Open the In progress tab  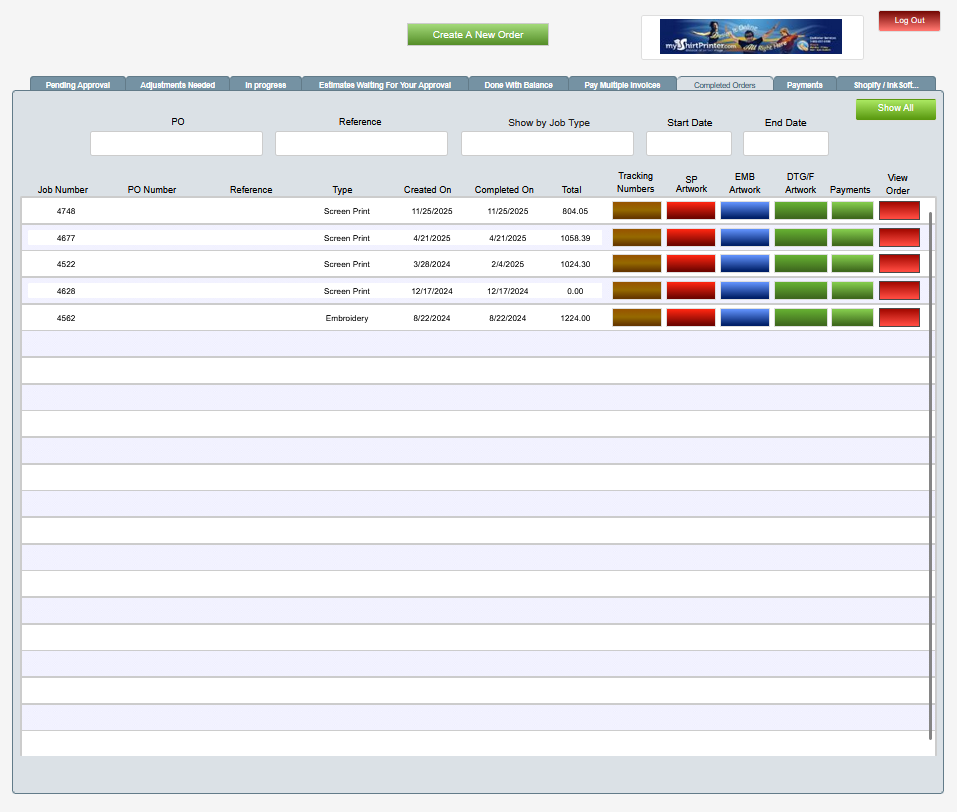coord(265,84)
